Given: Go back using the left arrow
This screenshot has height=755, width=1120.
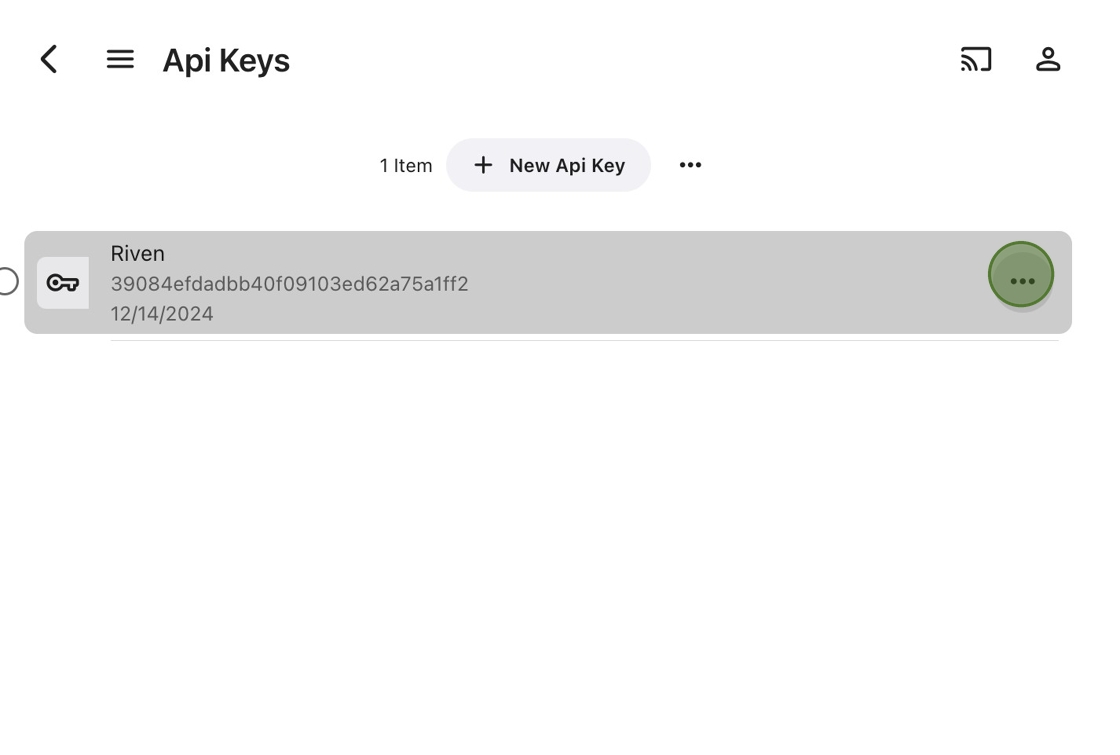Looking at the screenshot, I should (49, 60).
